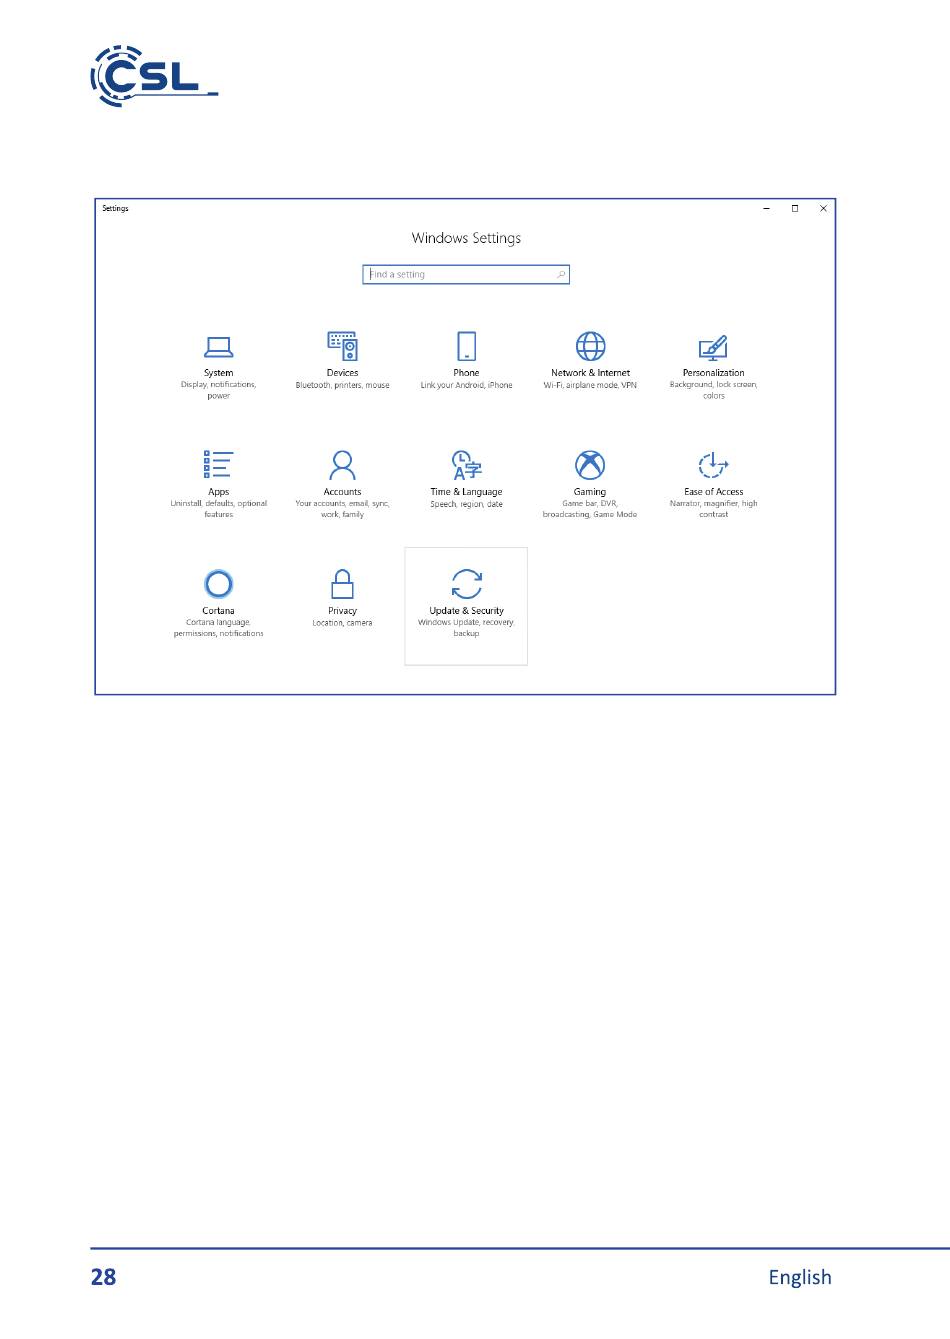
Task: Open the Ease of Access icon
Action: (713, 465)
